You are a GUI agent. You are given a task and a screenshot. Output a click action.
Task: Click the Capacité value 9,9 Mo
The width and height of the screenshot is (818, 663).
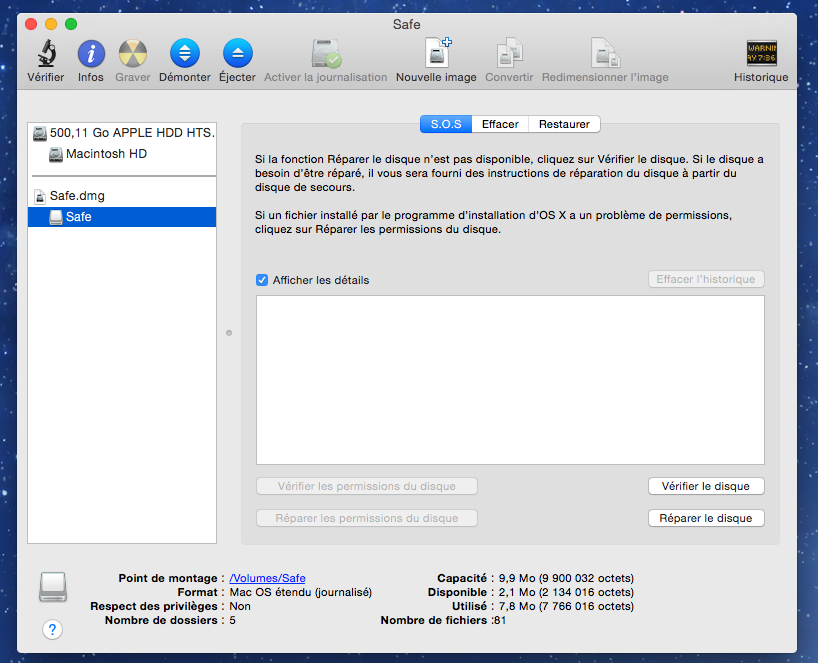(x=566, y=578)
